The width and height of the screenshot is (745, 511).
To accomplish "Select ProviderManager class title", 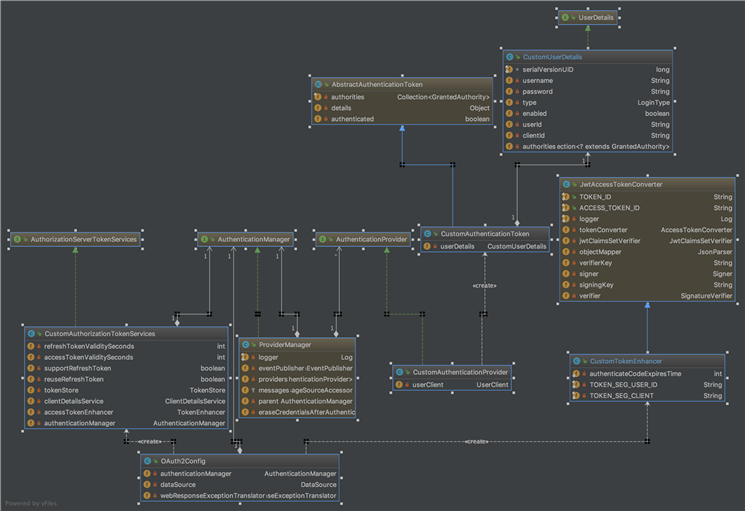I will (285, 345).
